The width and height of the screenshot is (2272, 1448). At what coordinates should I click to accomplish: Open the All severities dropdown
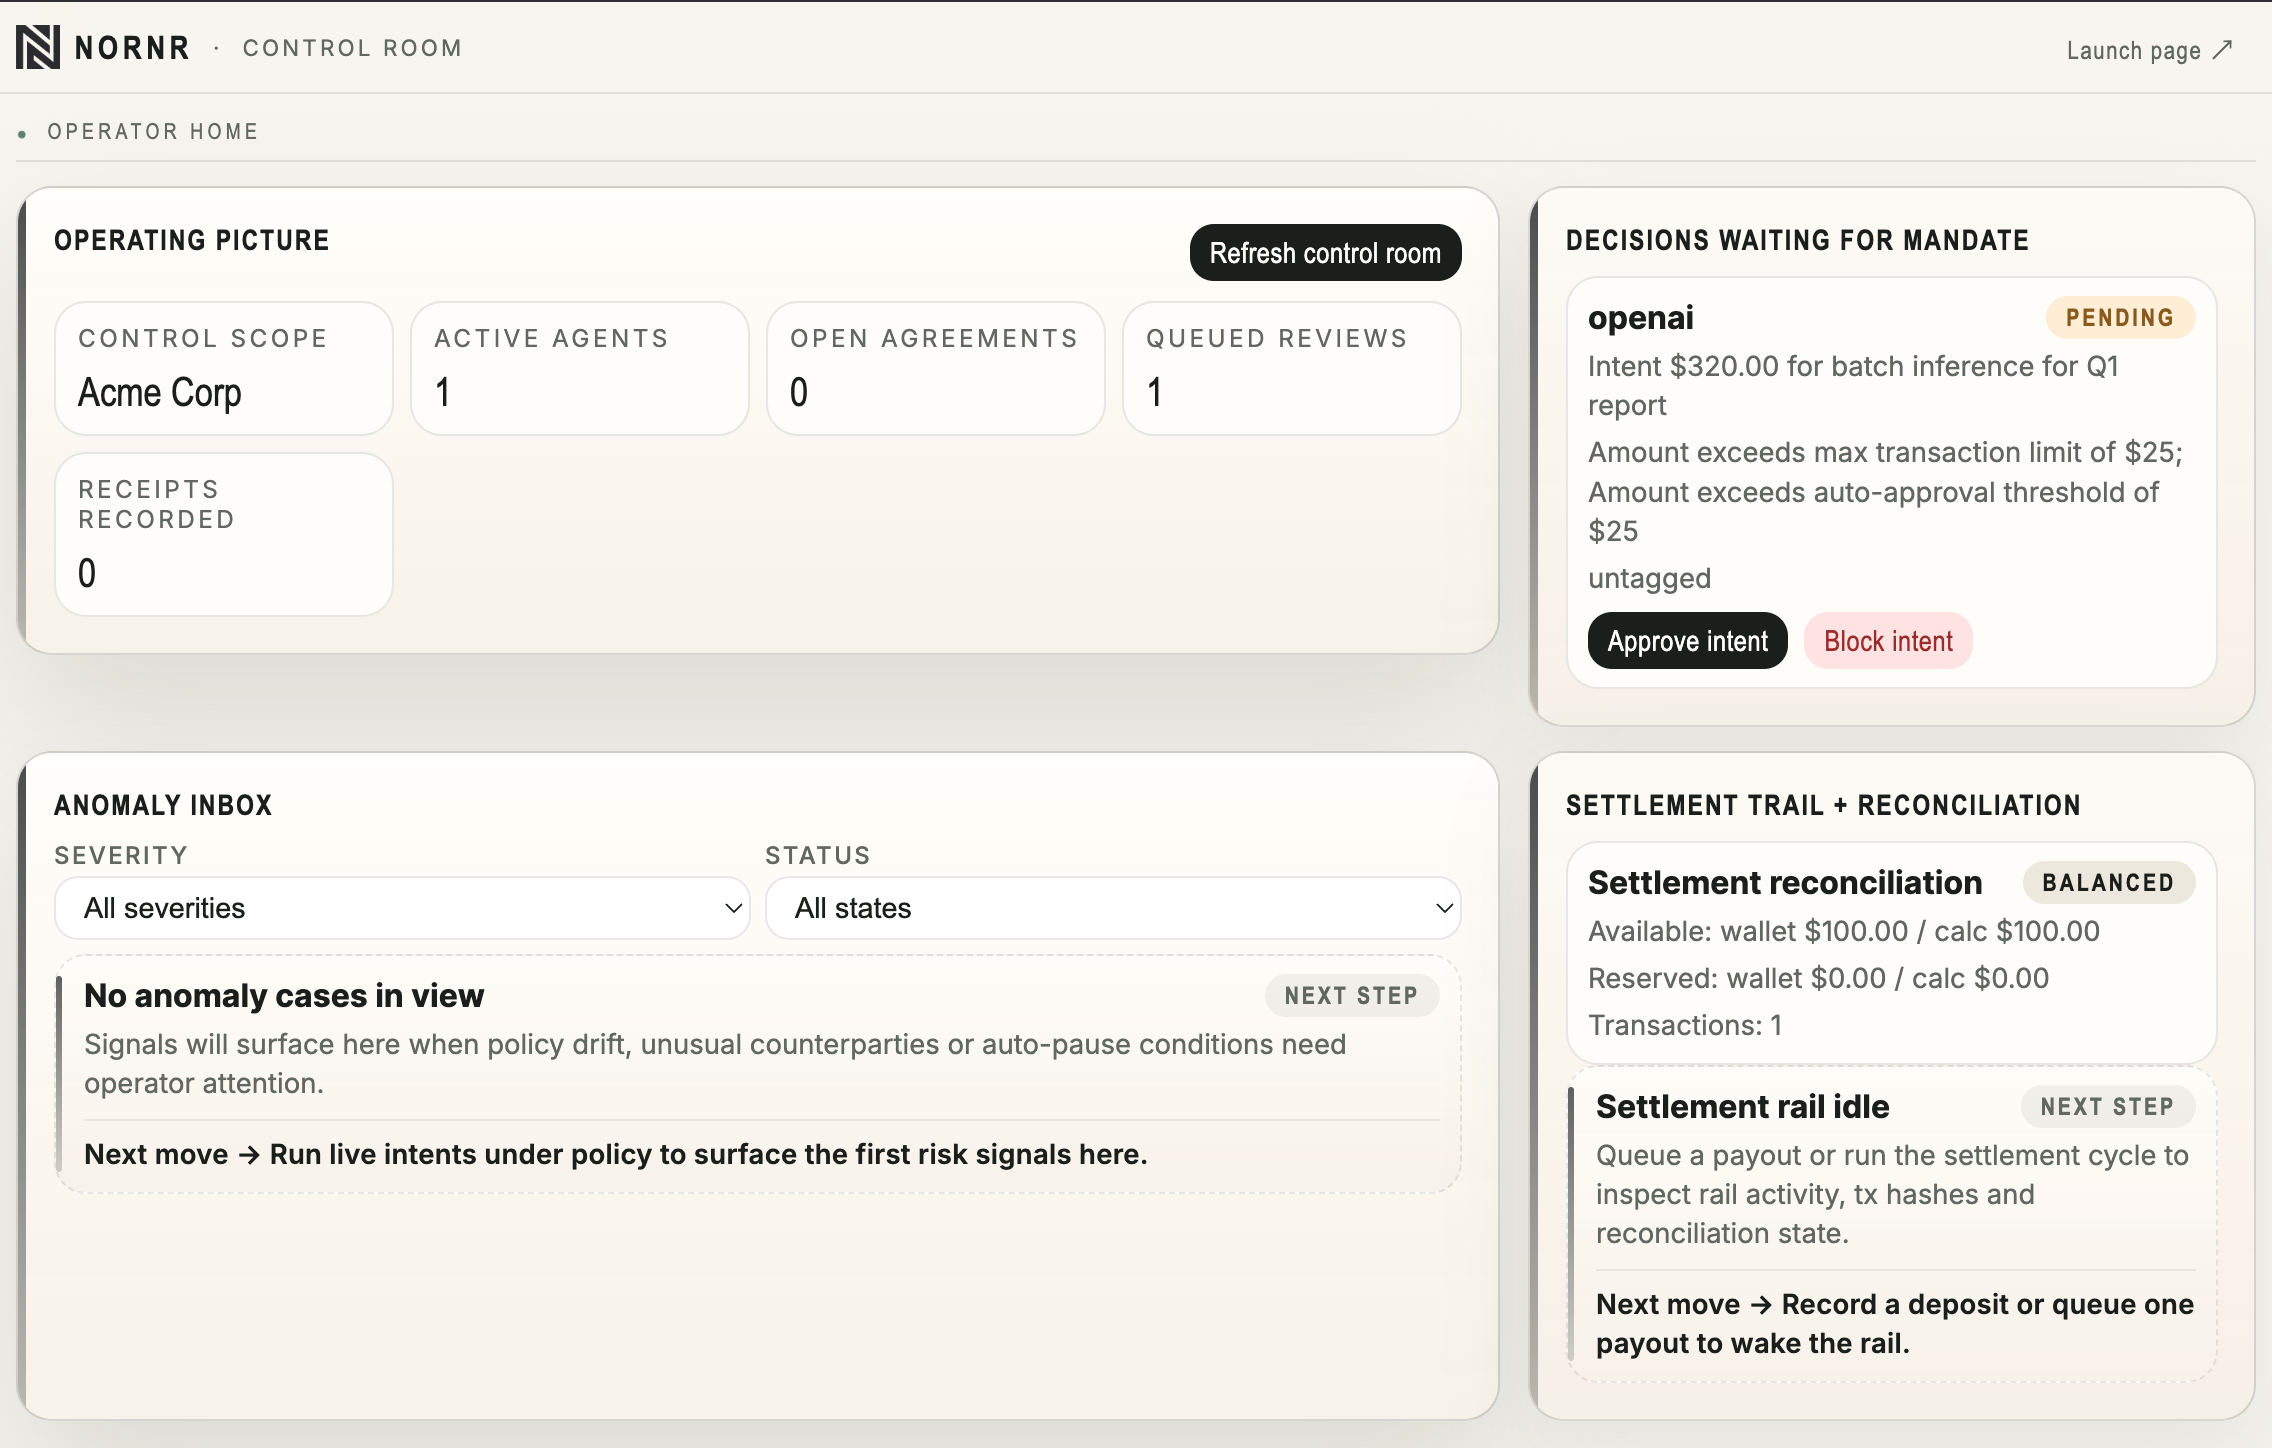(400, 908)
